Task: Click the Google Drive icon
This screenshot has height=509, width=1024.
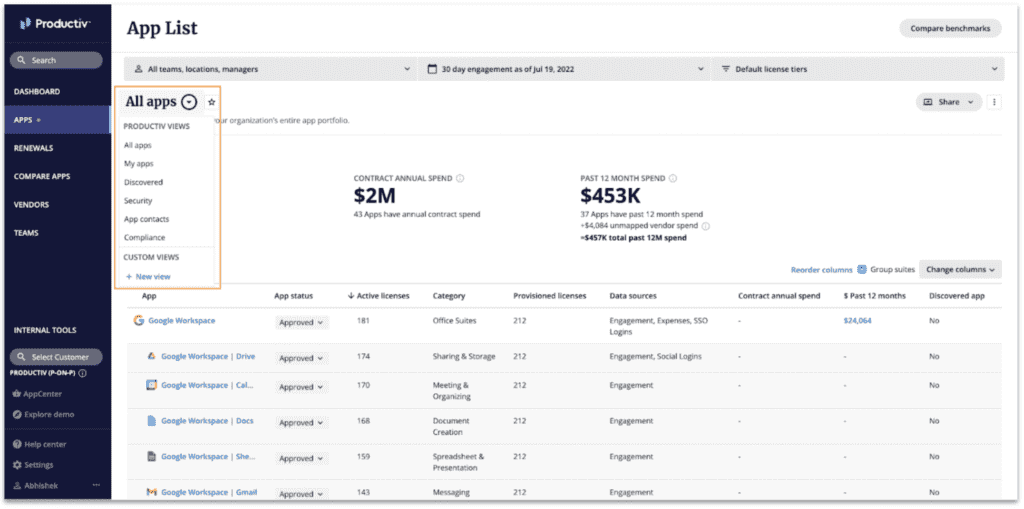Action: point(151,357)
